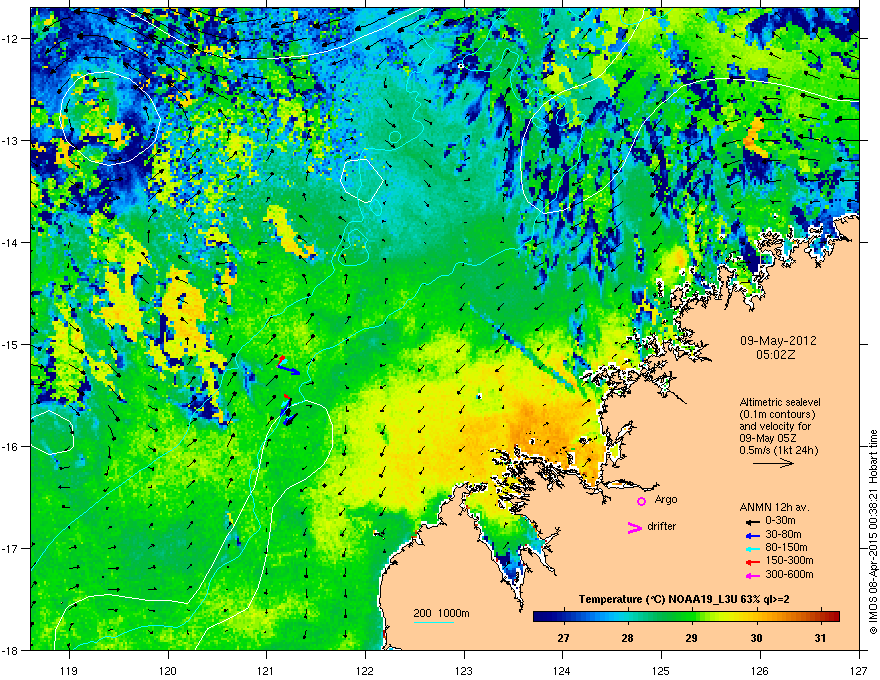880x680 pixels.
Task: Click the 124 longitude axis label
Action: (562, 670)
